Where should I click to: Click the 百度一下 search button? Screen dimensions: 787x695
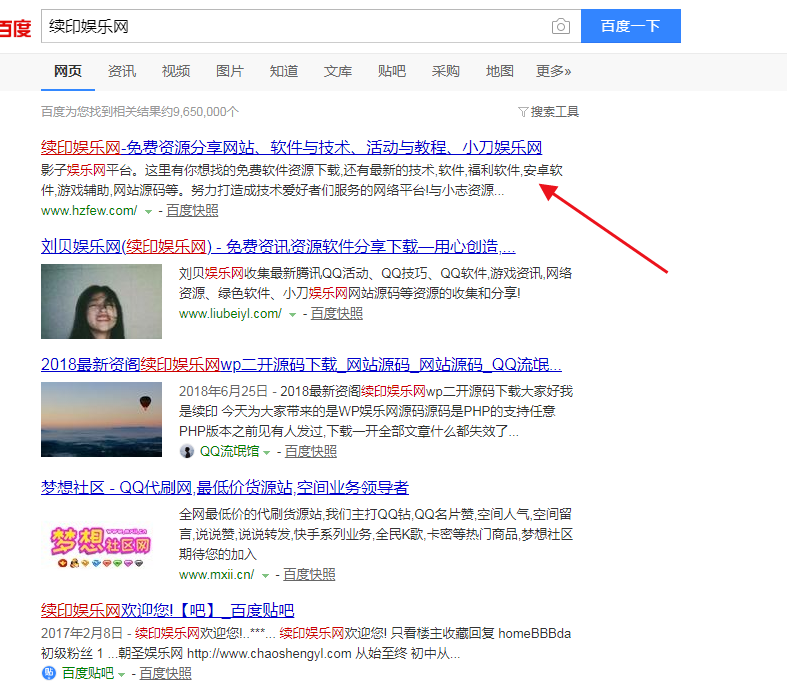pos(631,26)
